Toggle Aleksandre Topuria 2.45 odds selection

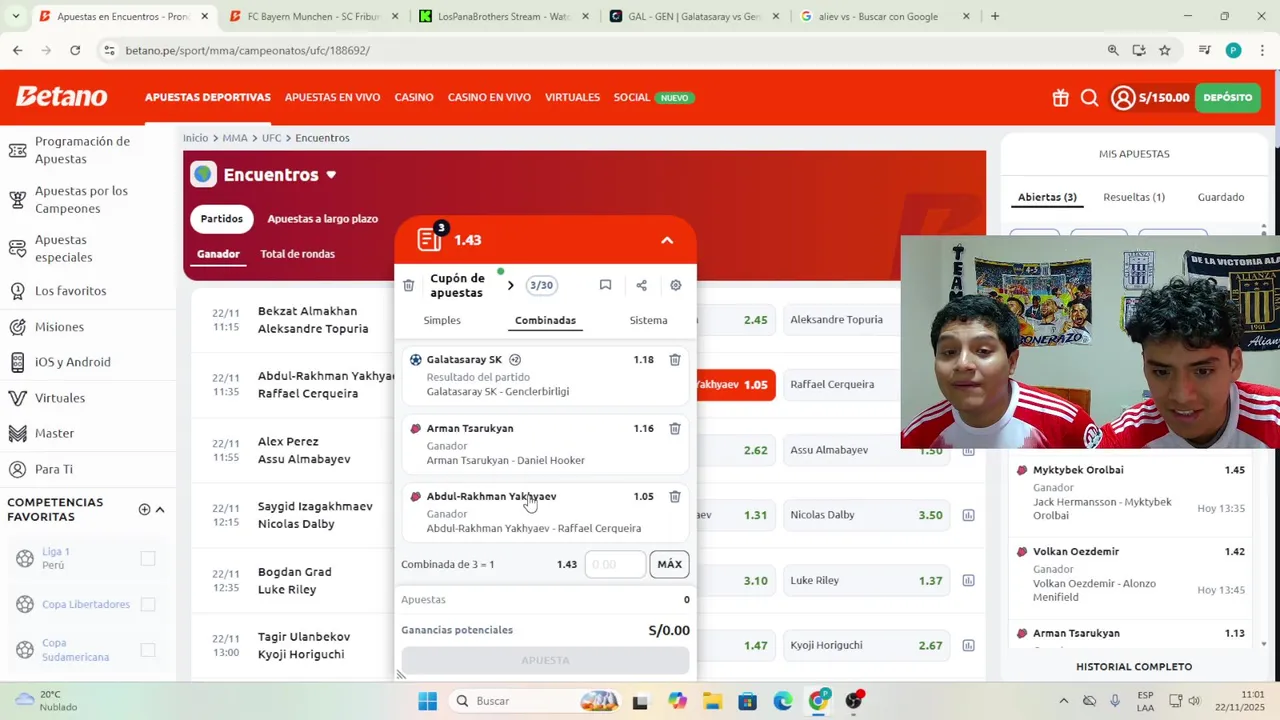(735, 320)
